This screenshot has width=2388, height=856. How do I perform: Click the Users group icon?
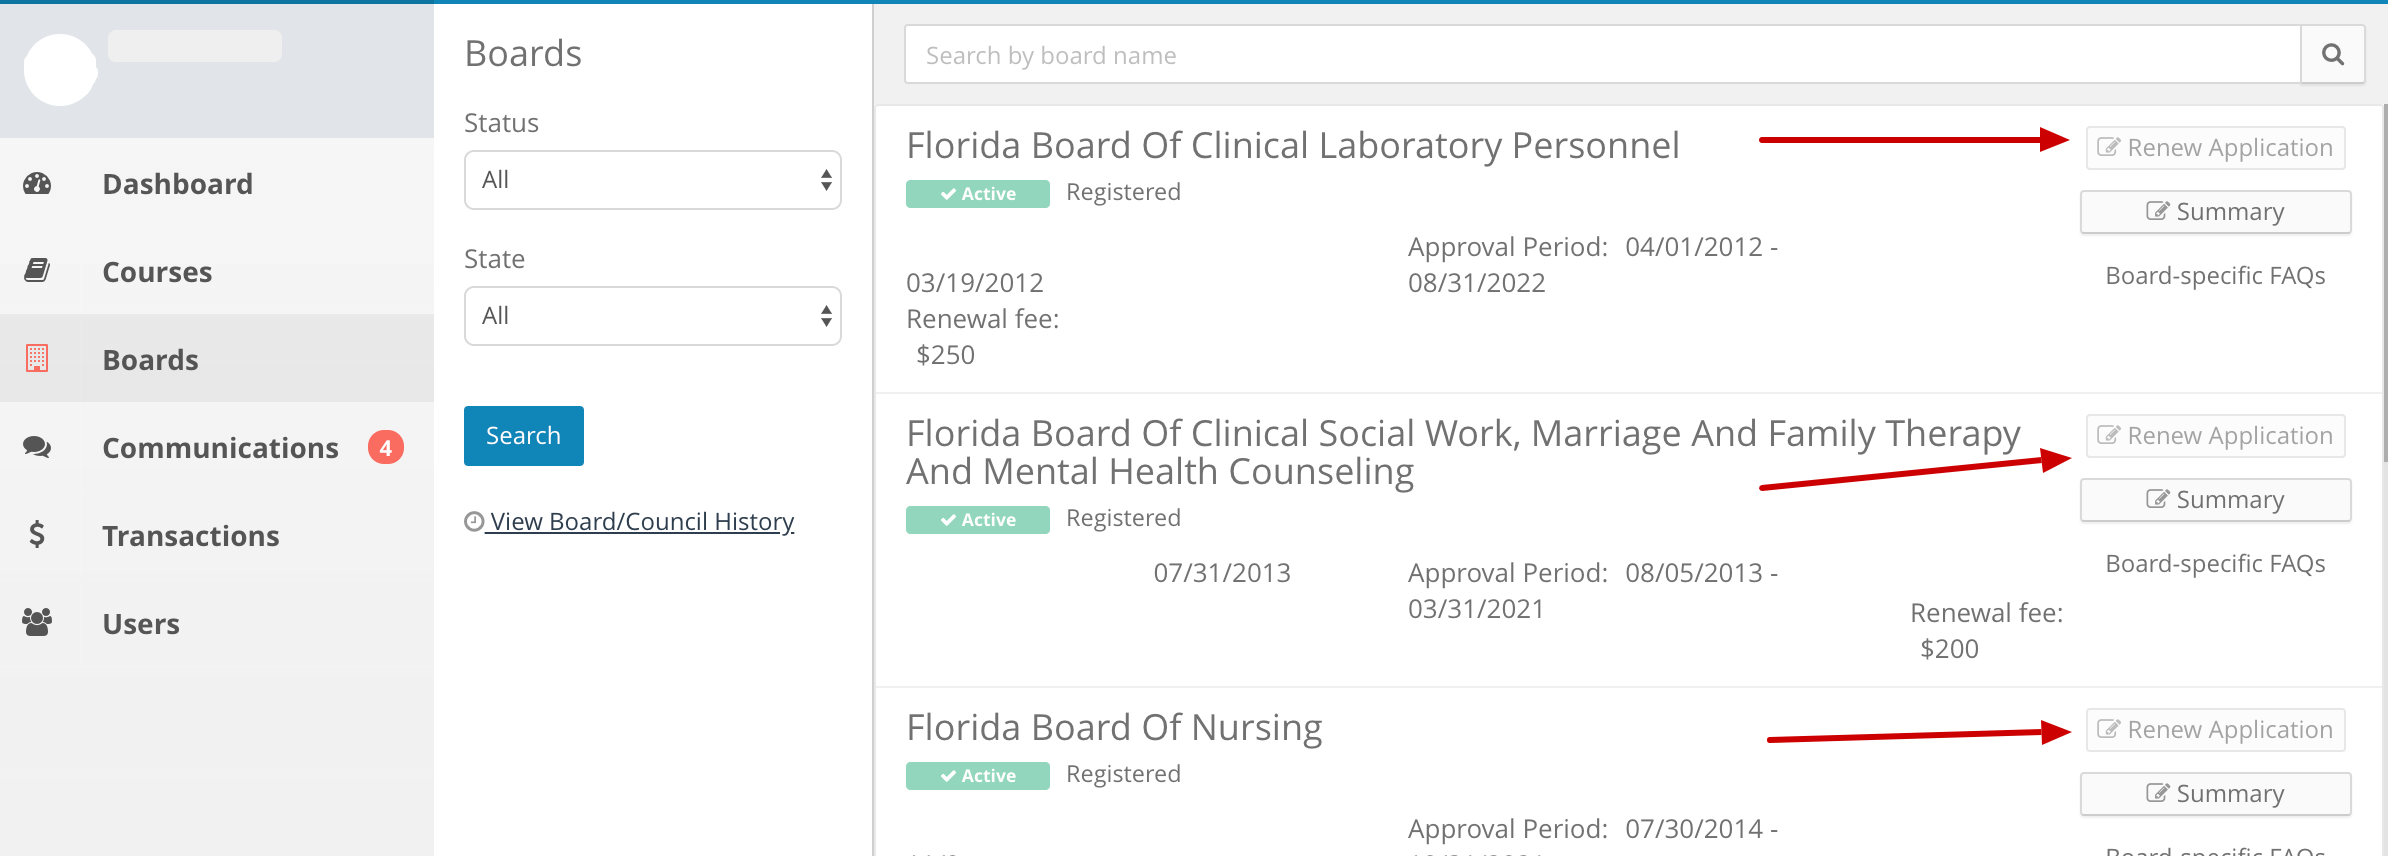coord(37,622)
